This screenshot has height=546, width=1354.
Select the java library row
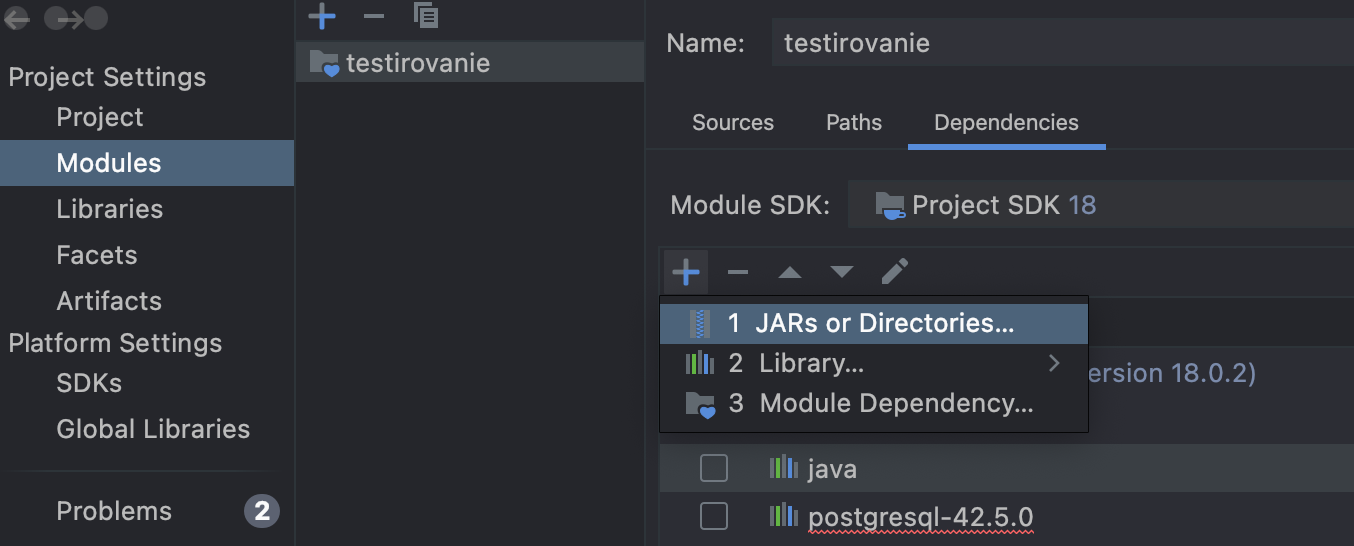(1007, 468)
